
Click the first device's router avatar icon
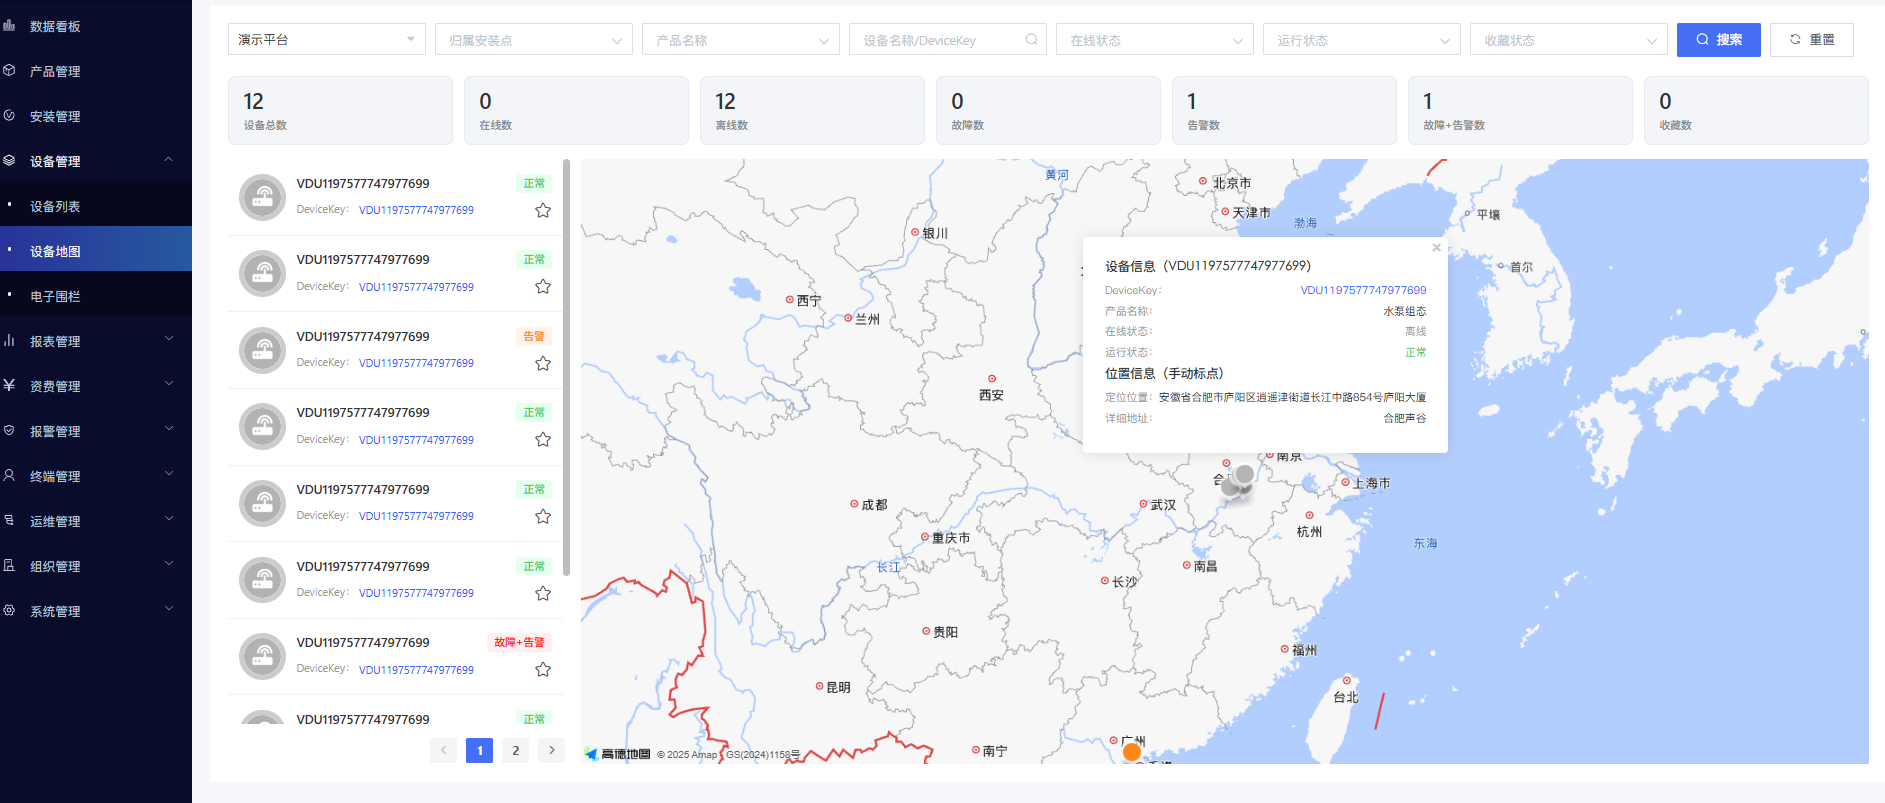pos(262,197)
